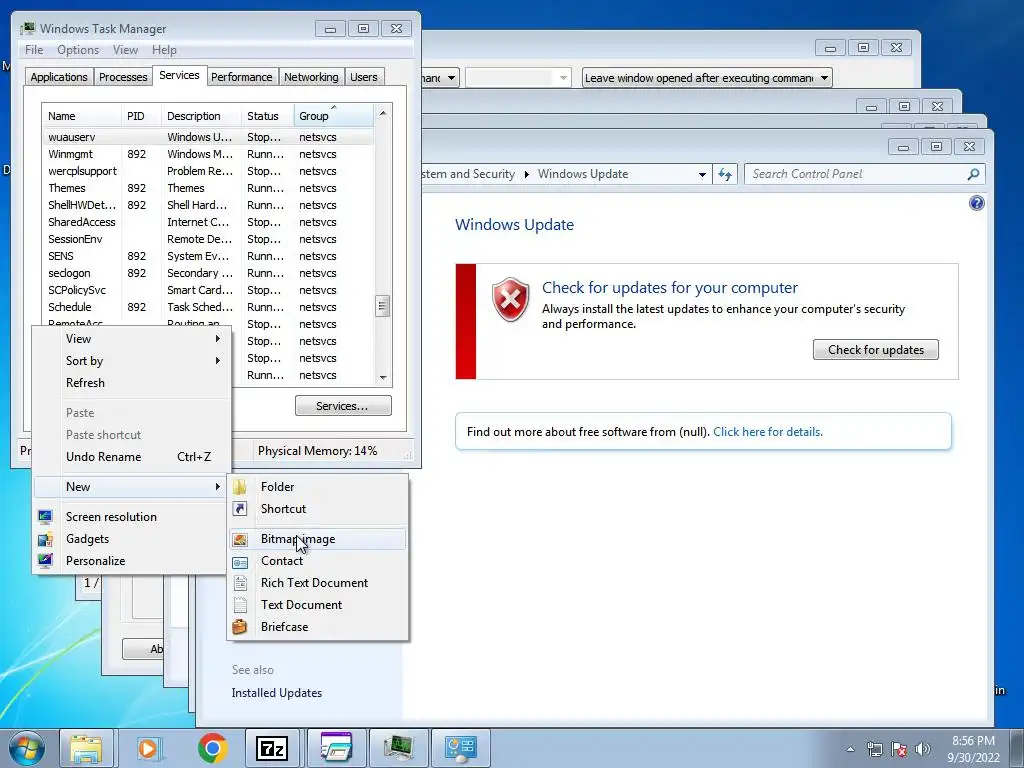Image resolution: width=1024 pixels, height=768 pixels.
Task: Click the services list scrollbar thumb
Action: coord(383,306)
